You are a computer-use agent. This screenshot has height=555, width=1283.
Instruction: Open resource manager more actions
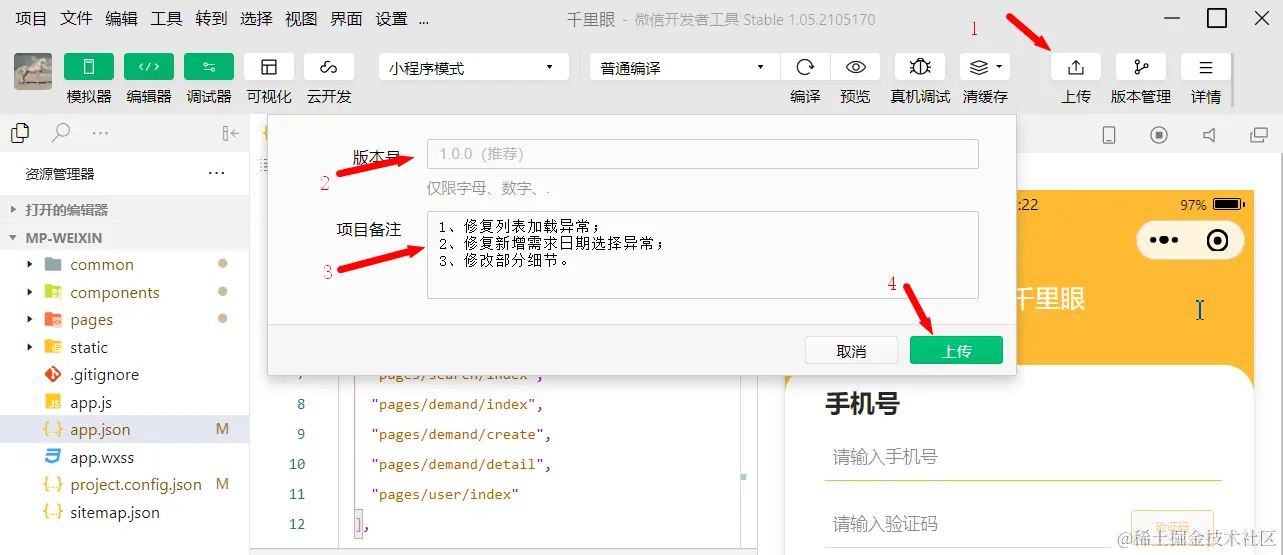216,173
